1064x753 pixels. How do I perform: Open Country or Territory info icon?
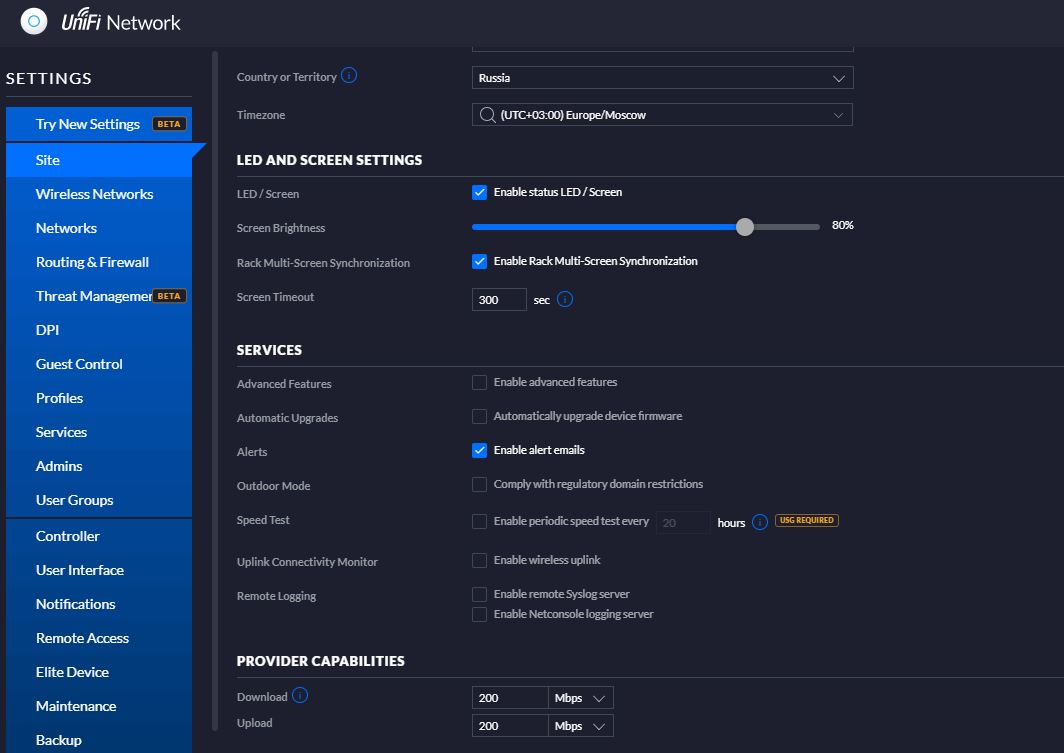click(349, 76)
